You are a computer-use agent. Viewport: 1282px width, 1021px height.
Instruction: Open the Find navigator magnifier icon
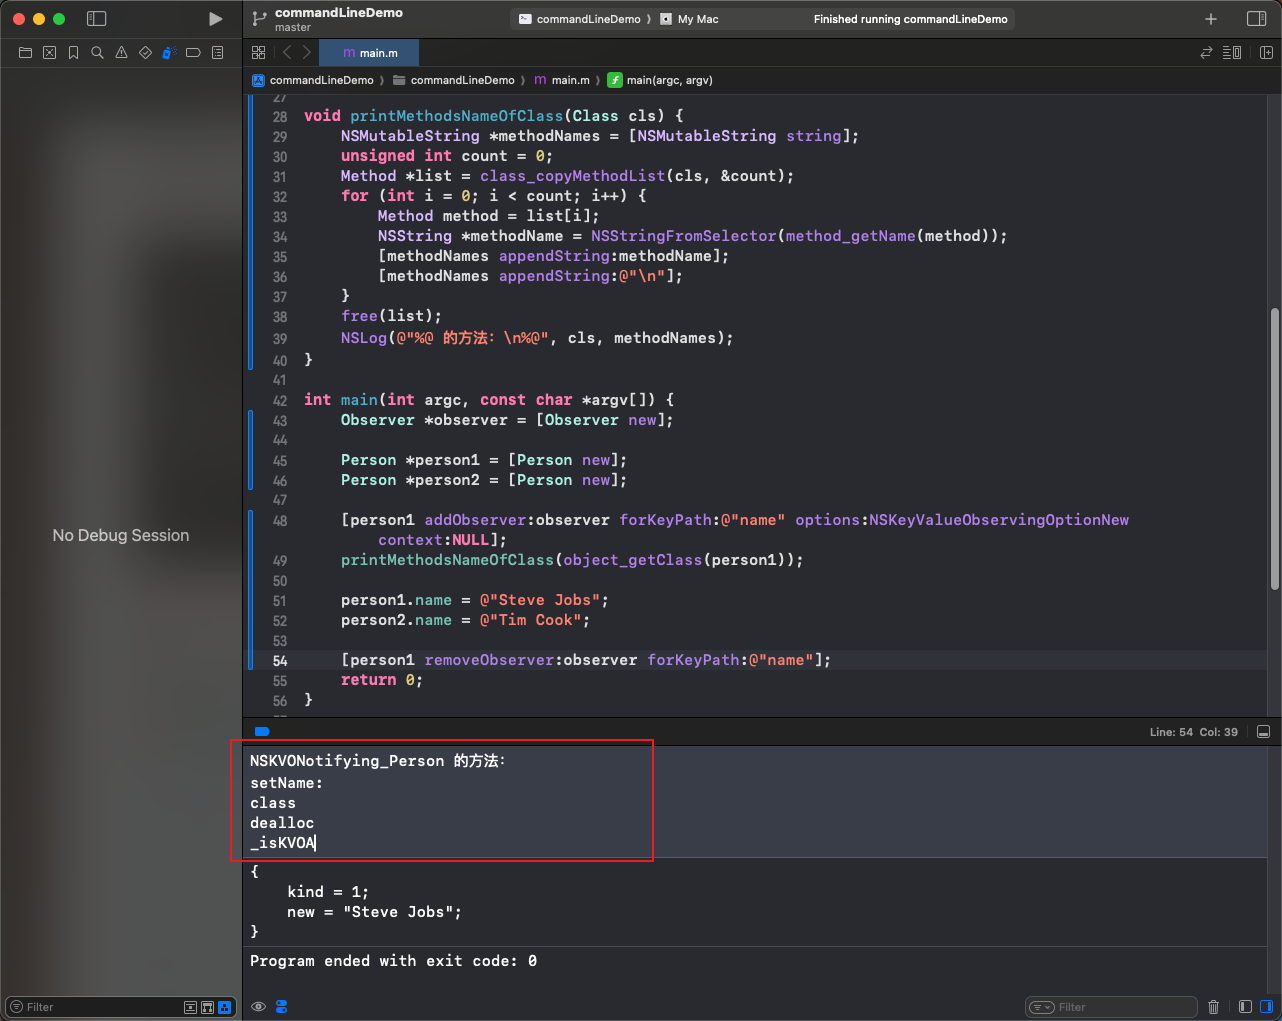point(97,53)
